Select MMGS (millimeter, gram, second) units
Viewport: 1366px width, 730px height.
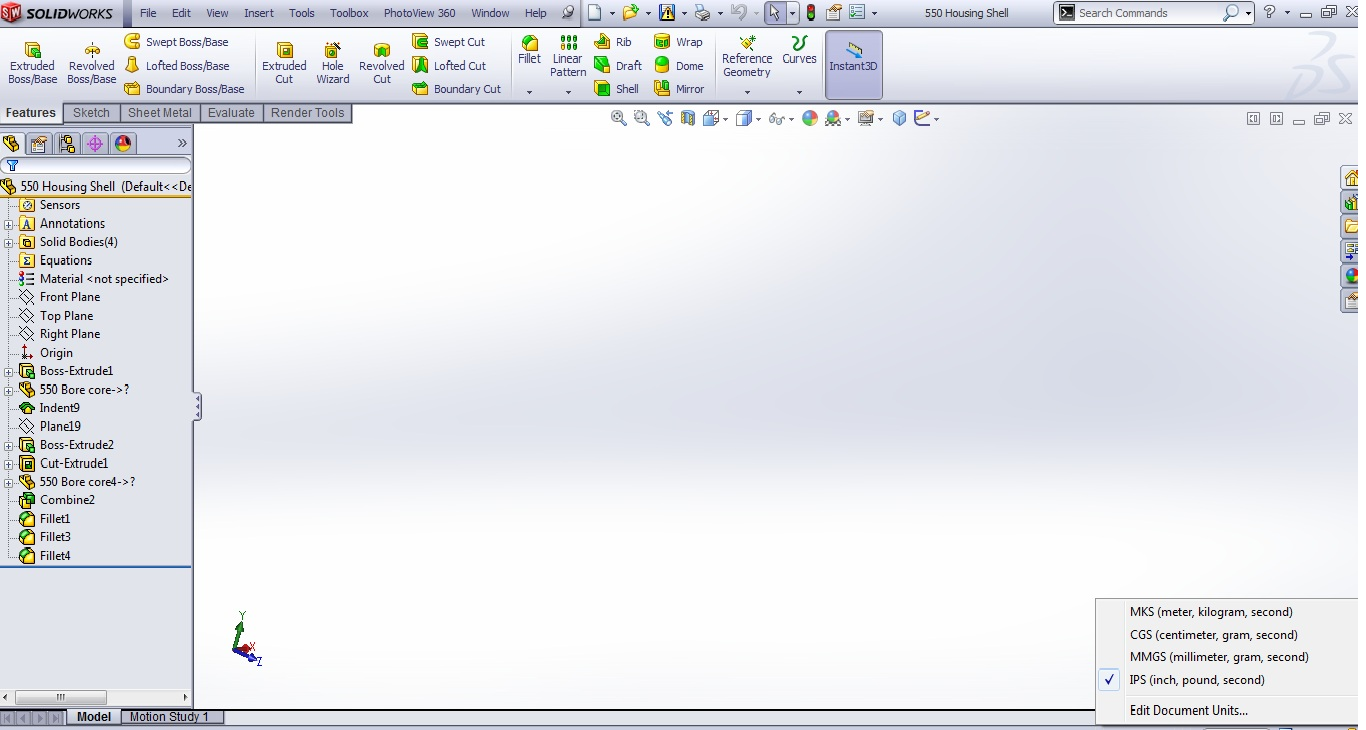point(1219,657)
